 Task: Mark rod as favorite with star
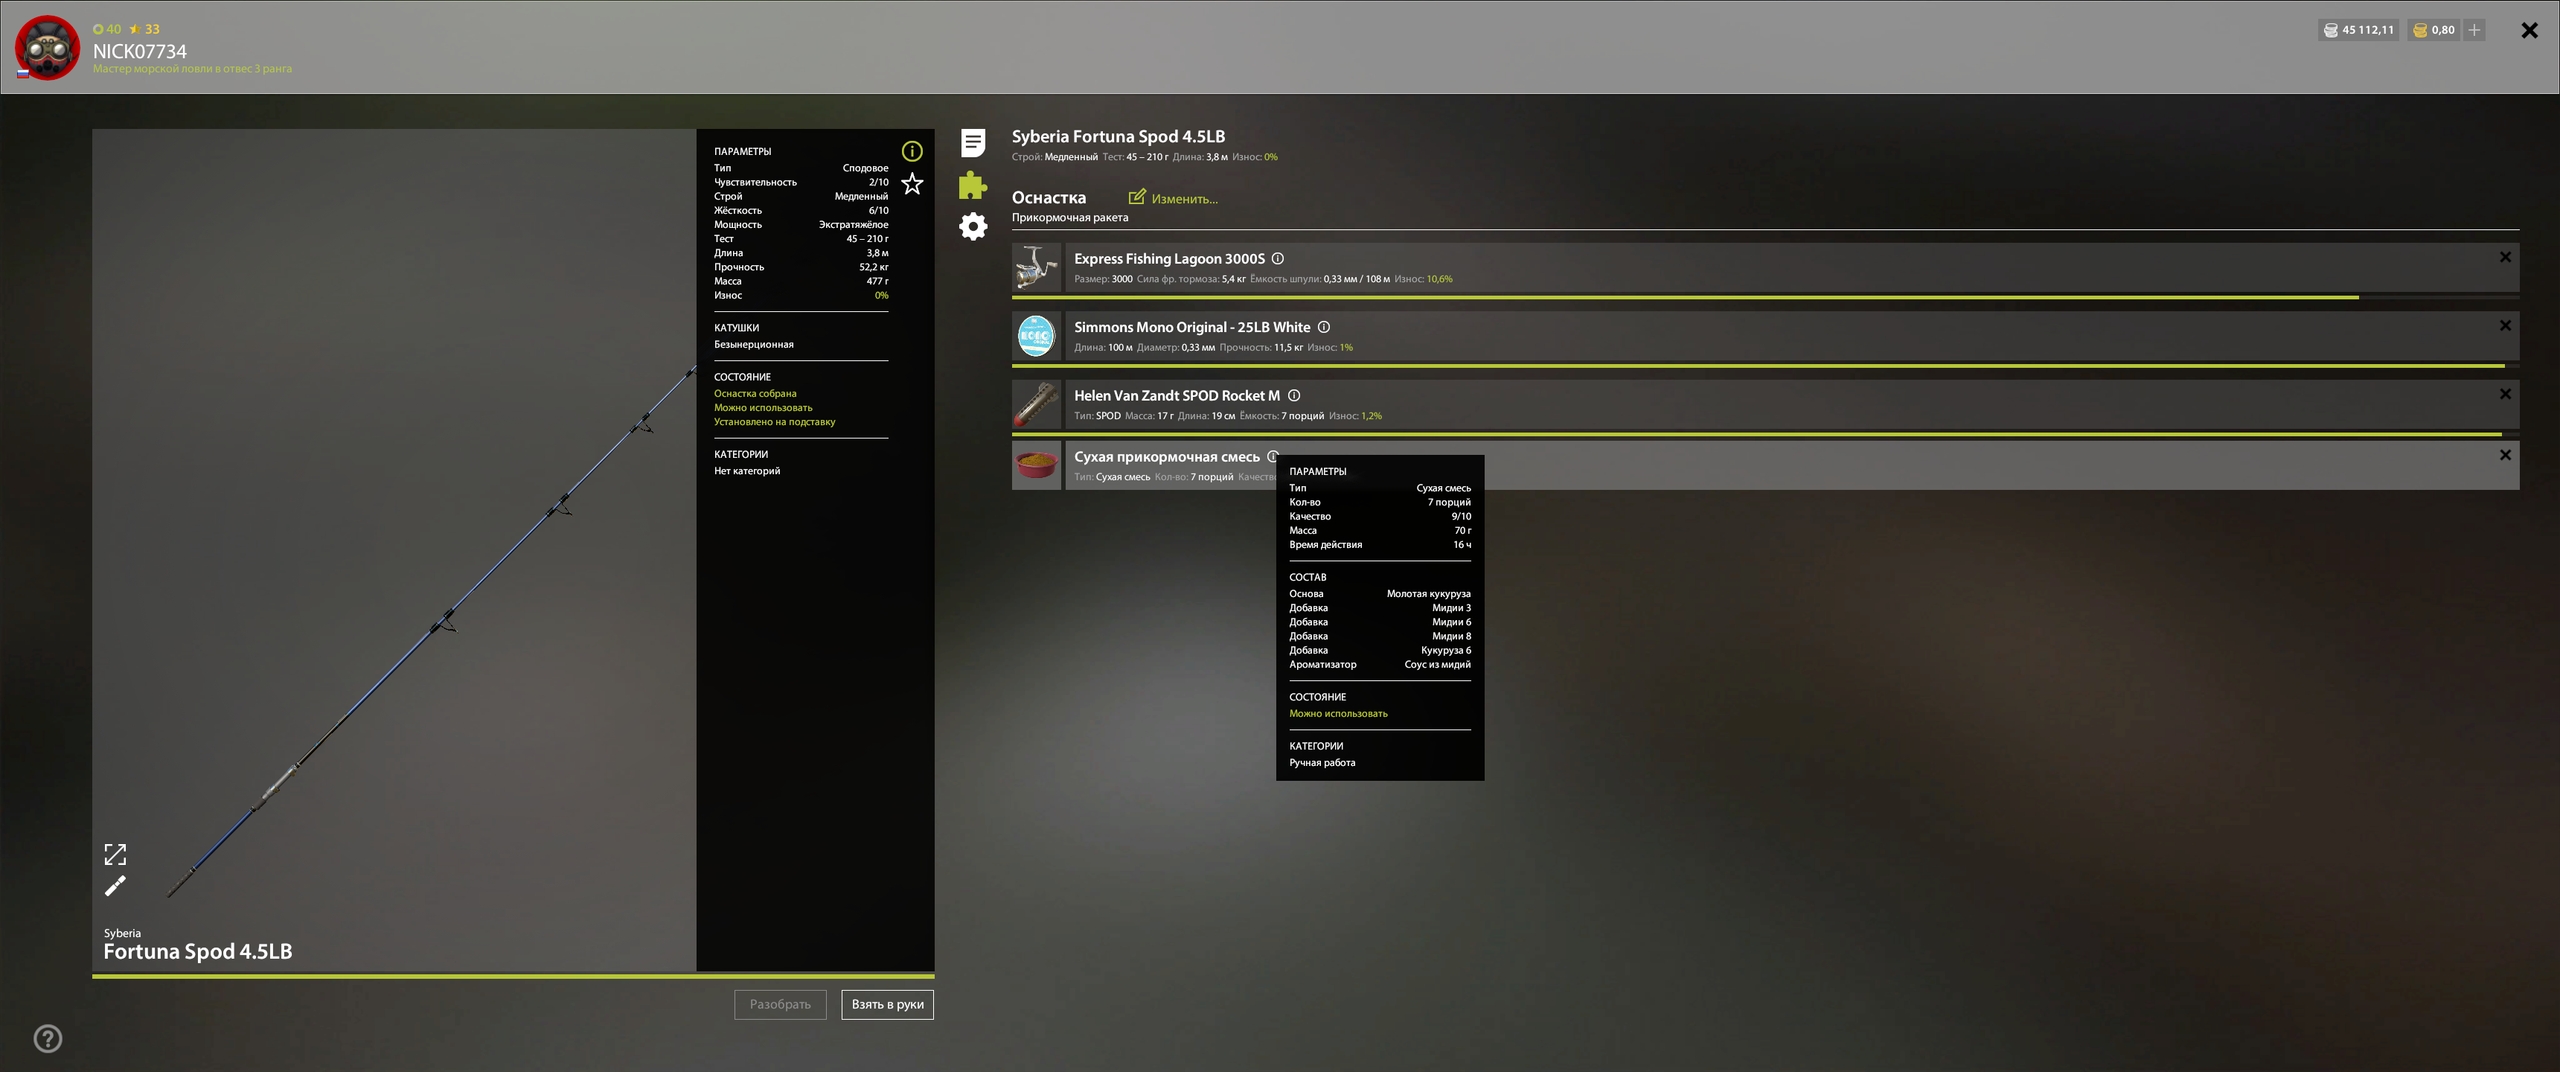pos(912,184)
